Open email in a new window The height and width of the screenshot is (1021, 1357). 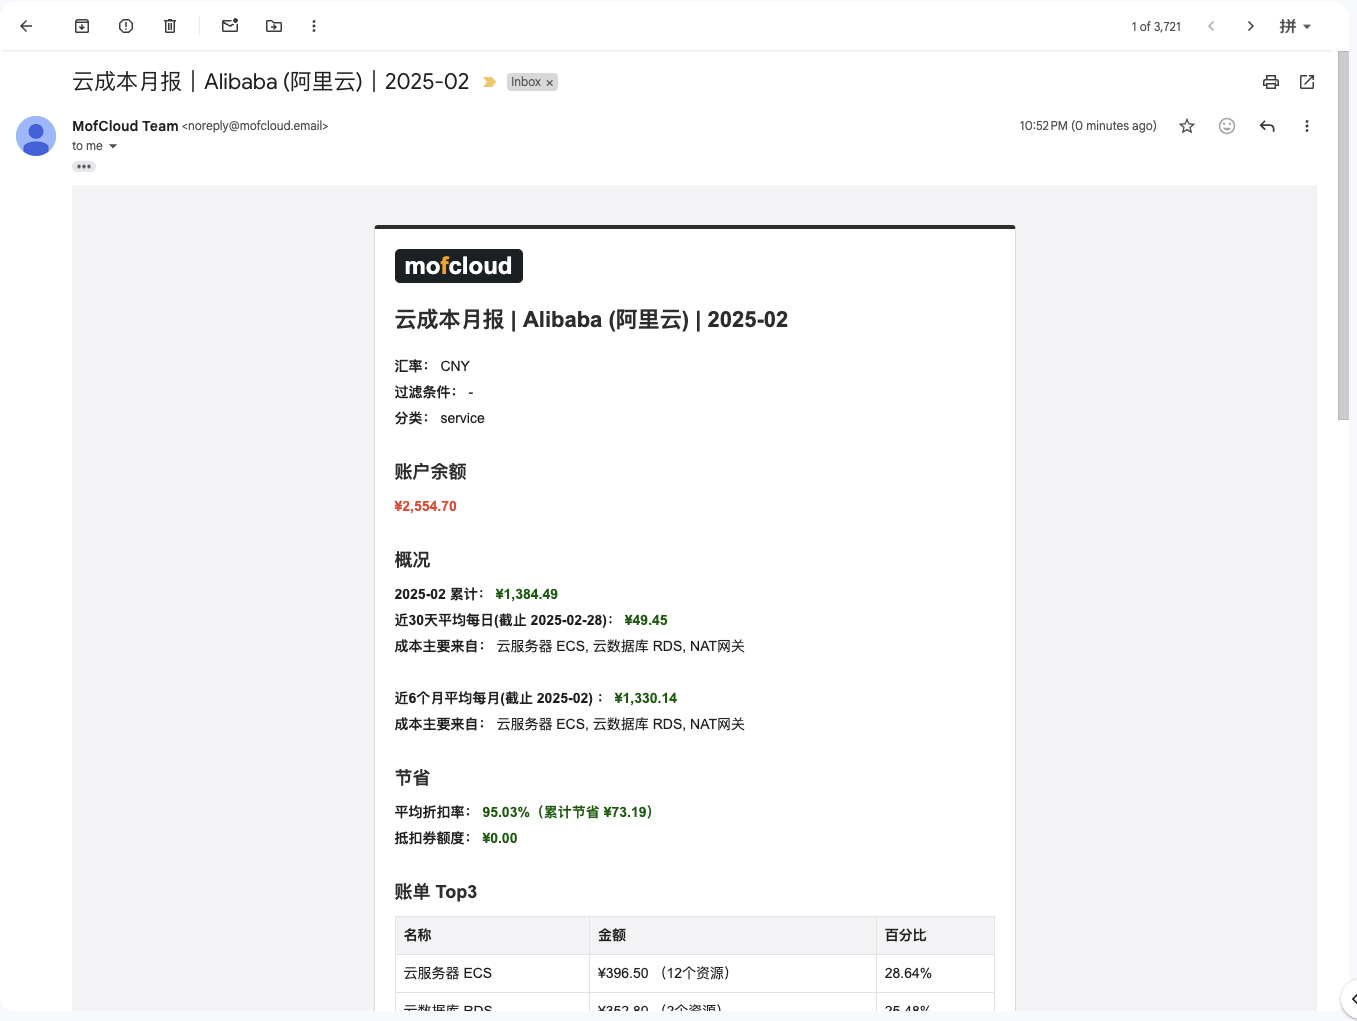click(x=1307, y=82)
